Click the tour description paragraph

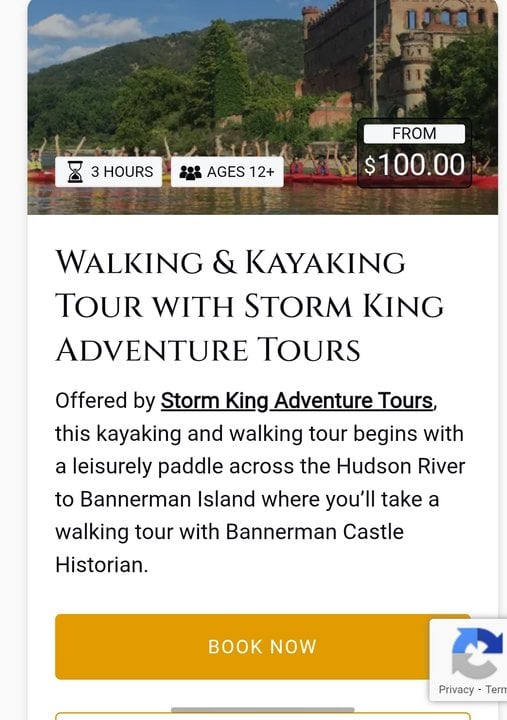(260, 483)
